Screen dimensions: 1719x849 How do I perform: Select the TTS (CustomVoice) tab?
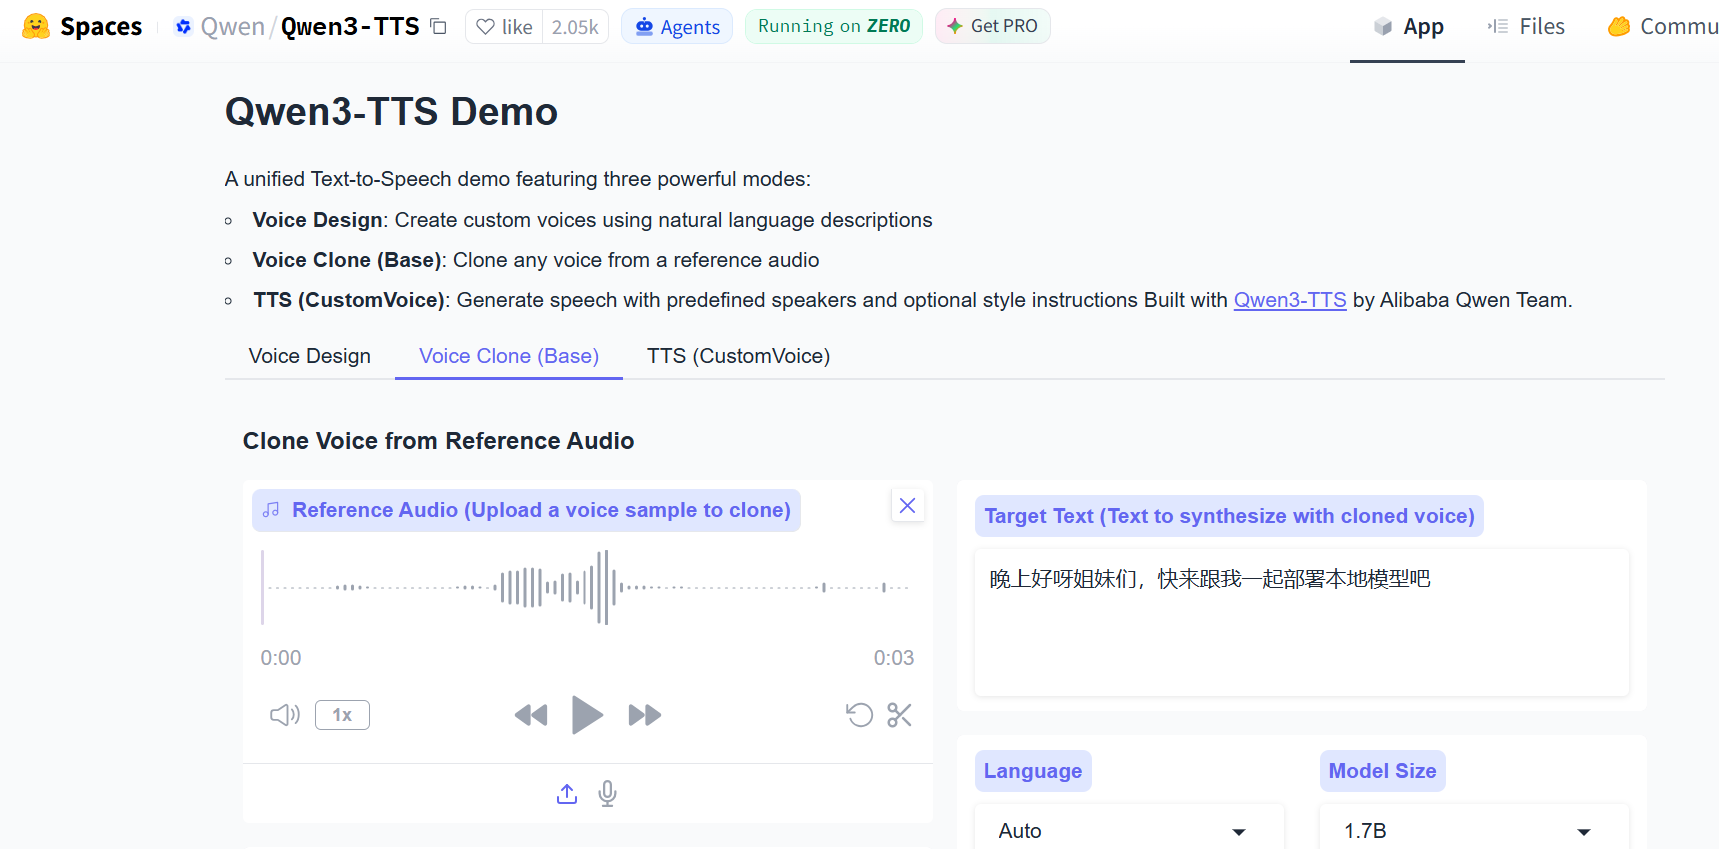[738, 356]
